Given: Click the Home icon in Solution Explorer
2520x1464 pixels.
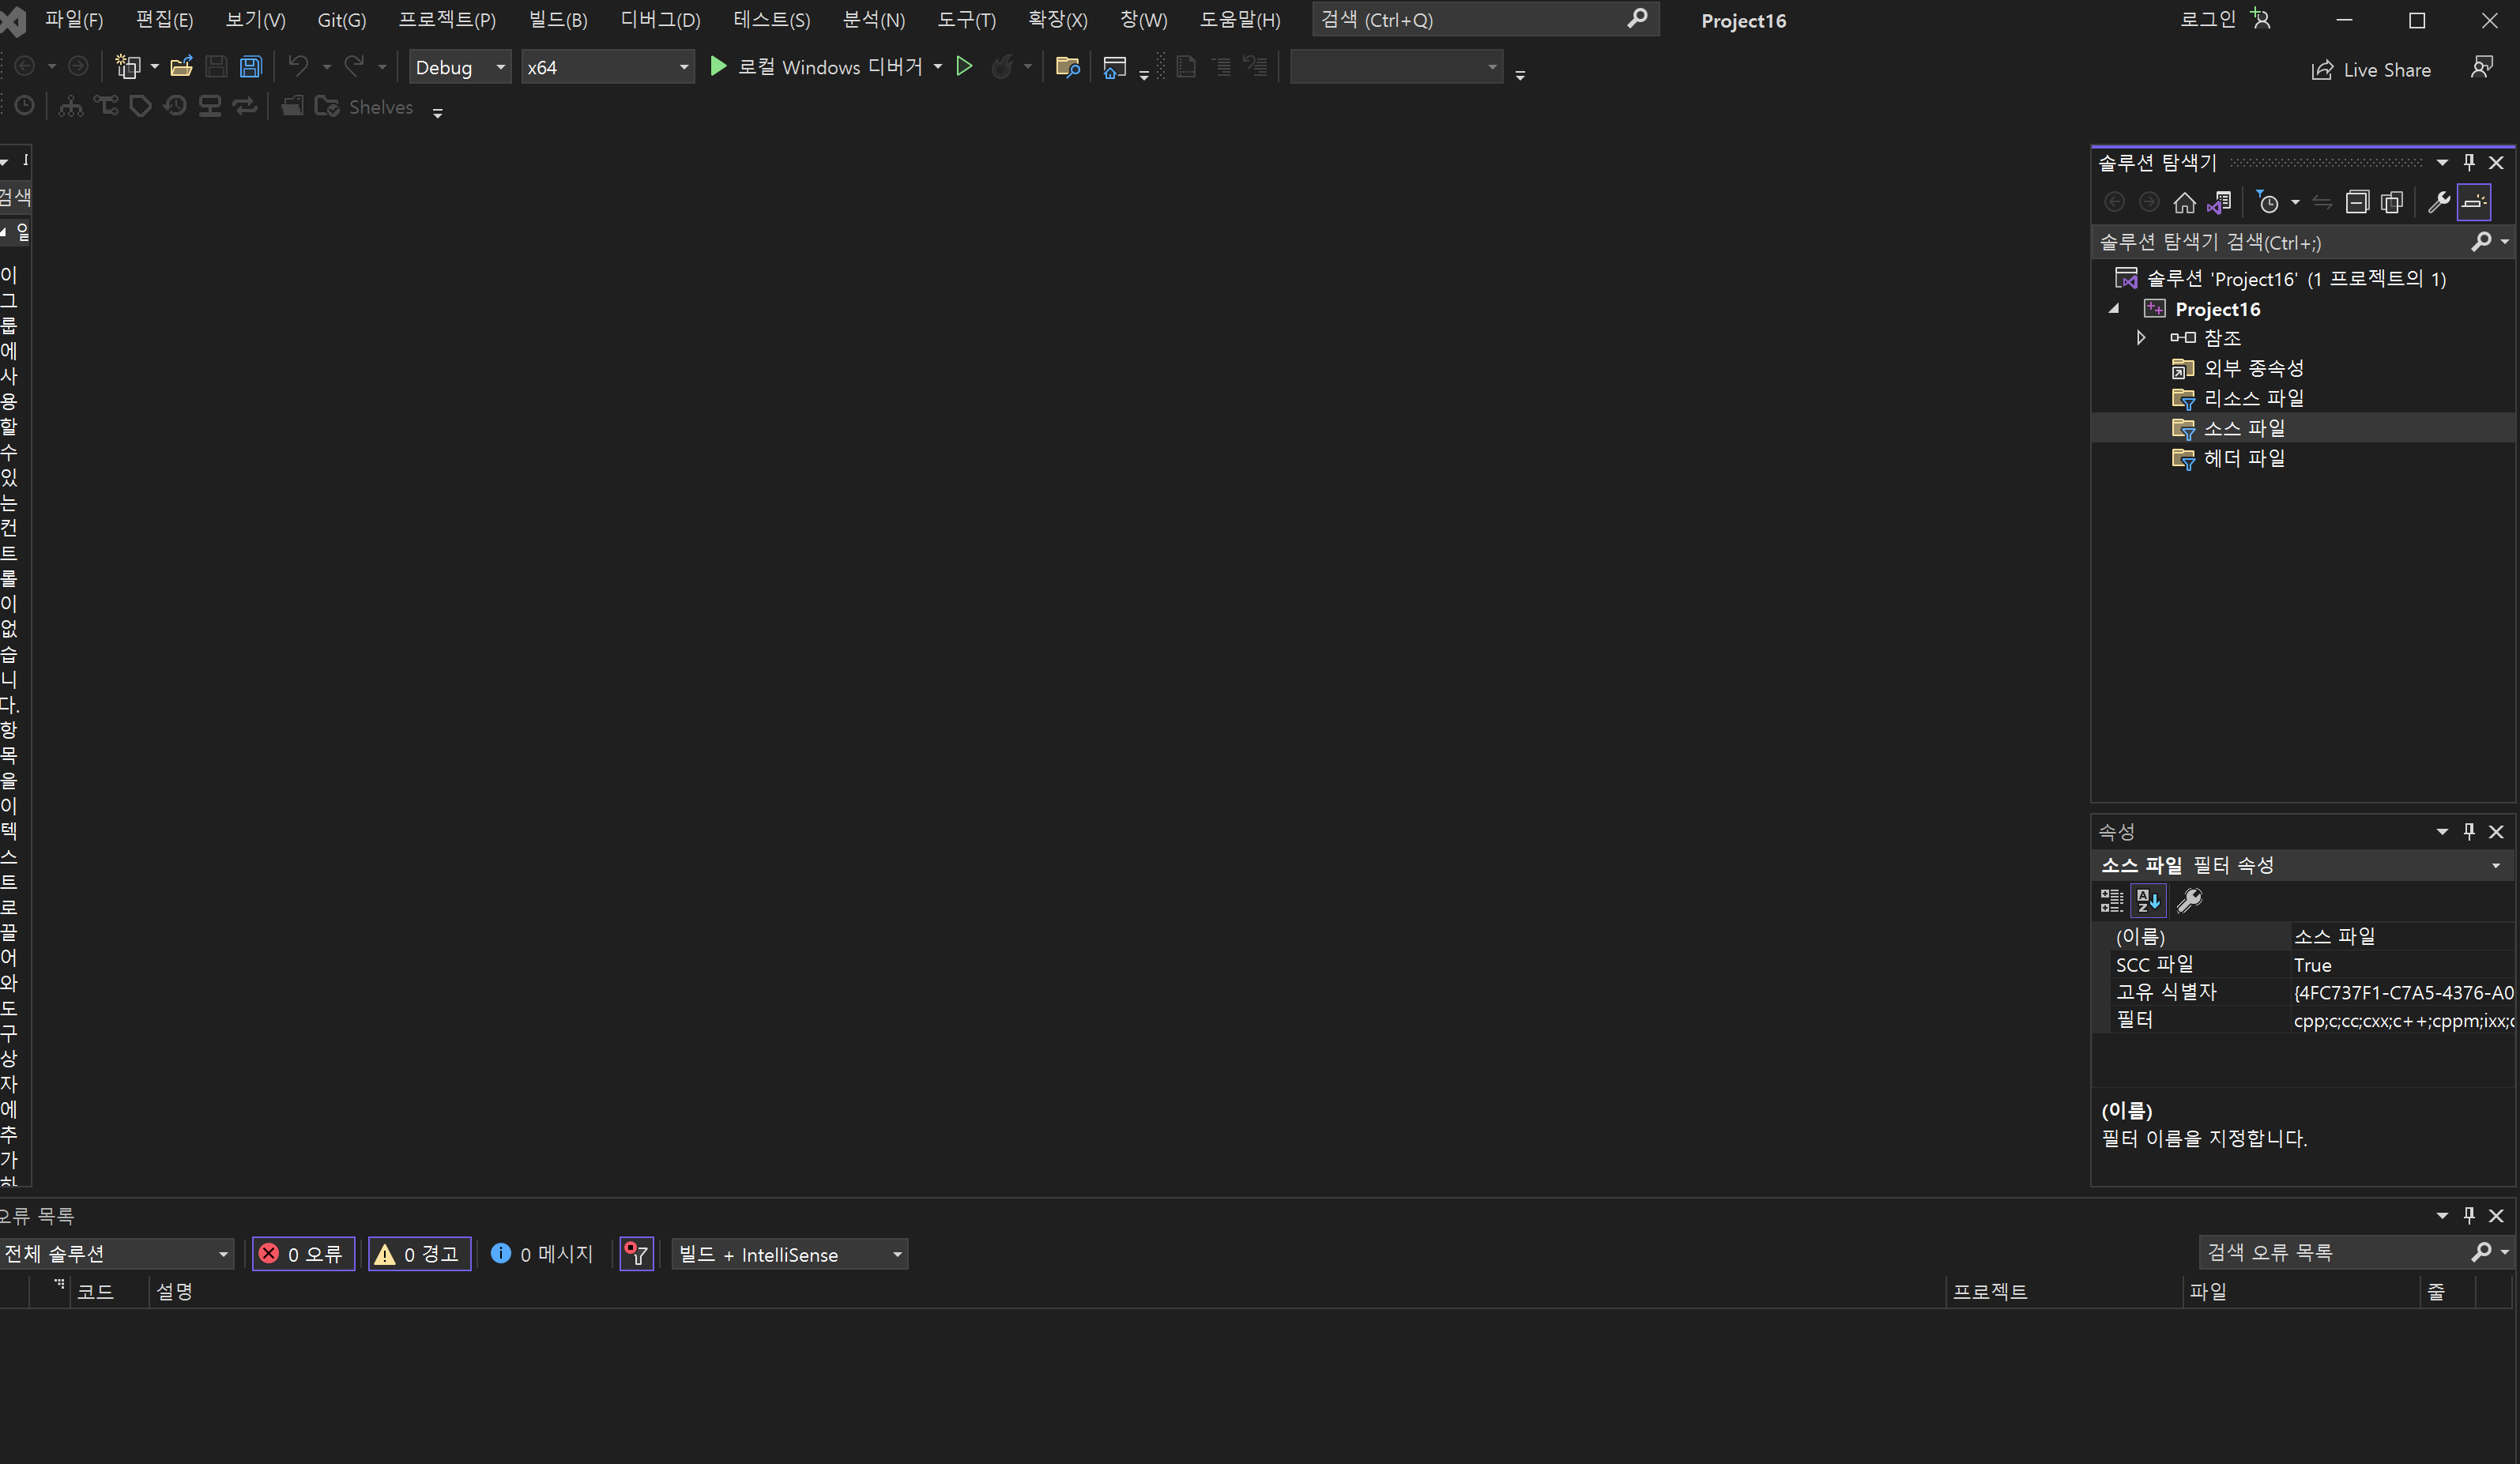Looking at the screenshot, I should (2184, 203).
